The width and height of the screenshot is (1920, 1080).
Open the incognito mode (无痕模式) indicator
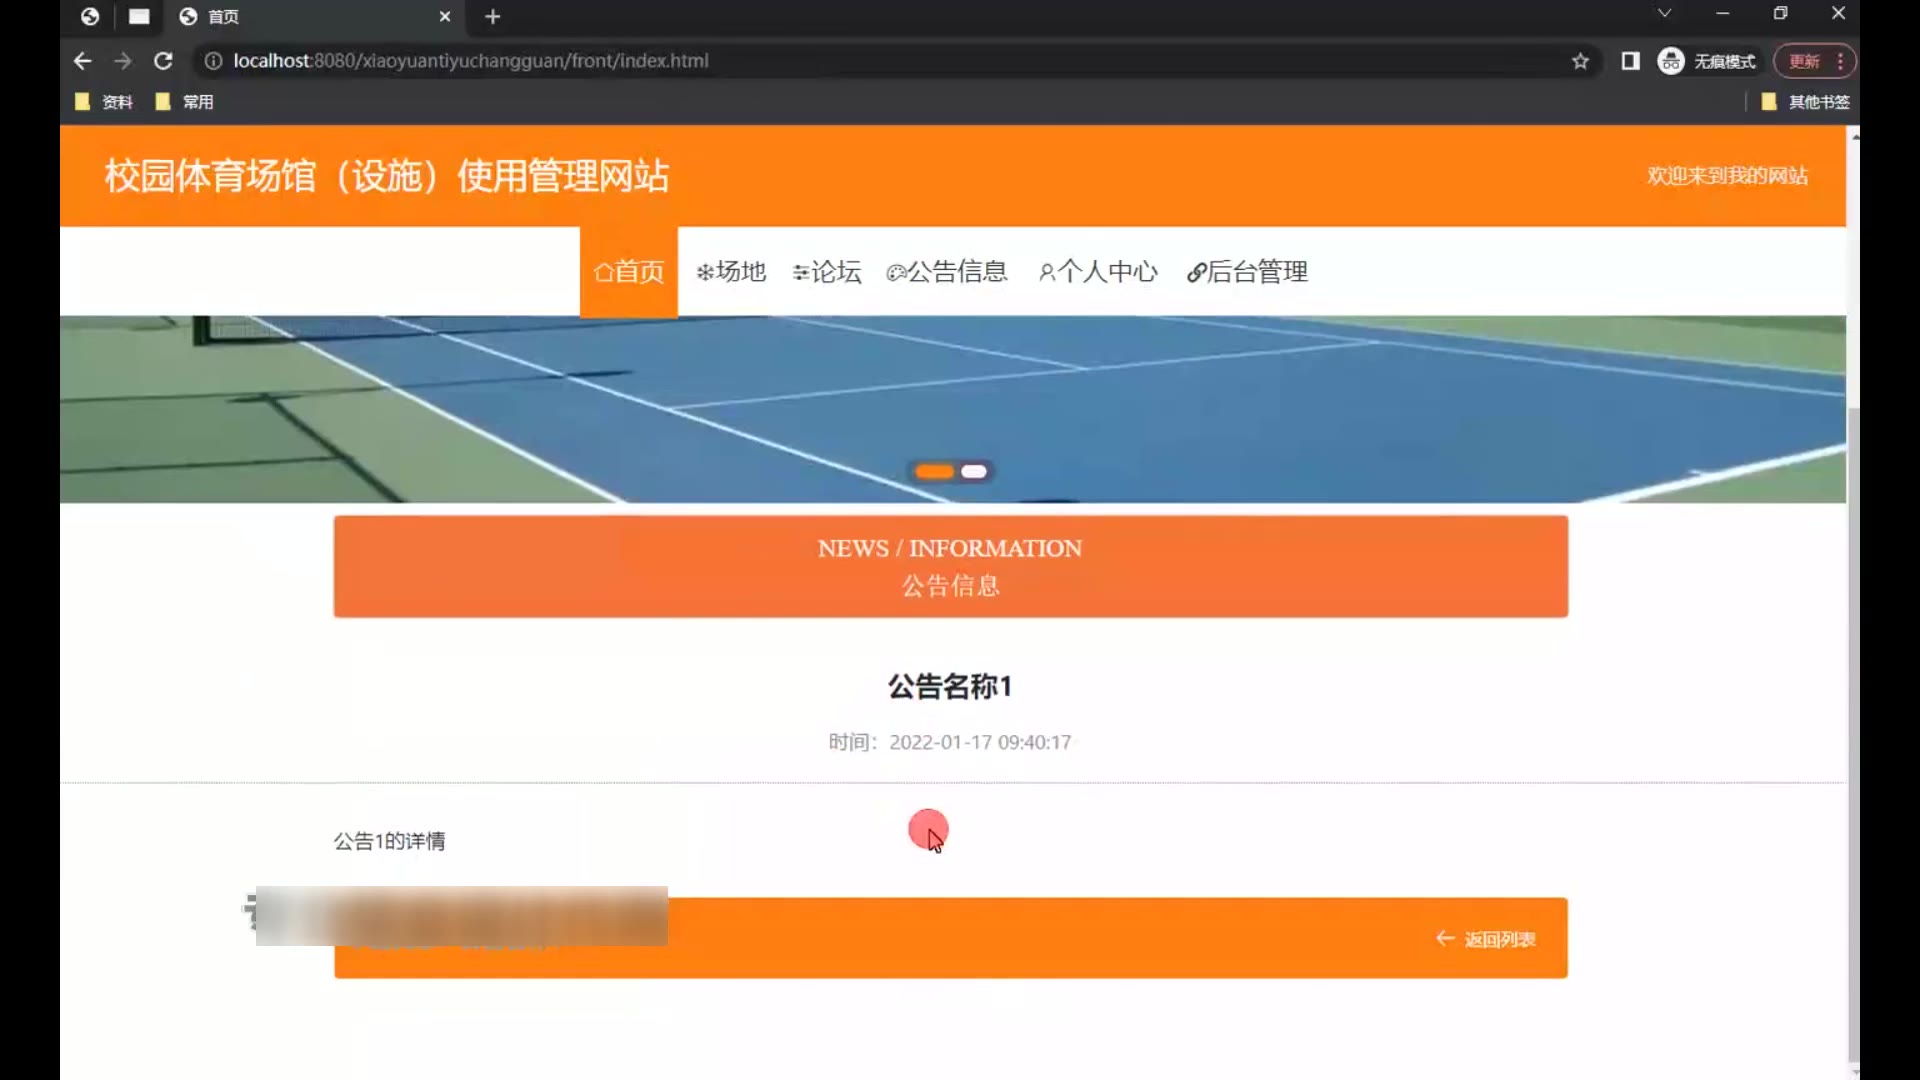coord(1707,61)
